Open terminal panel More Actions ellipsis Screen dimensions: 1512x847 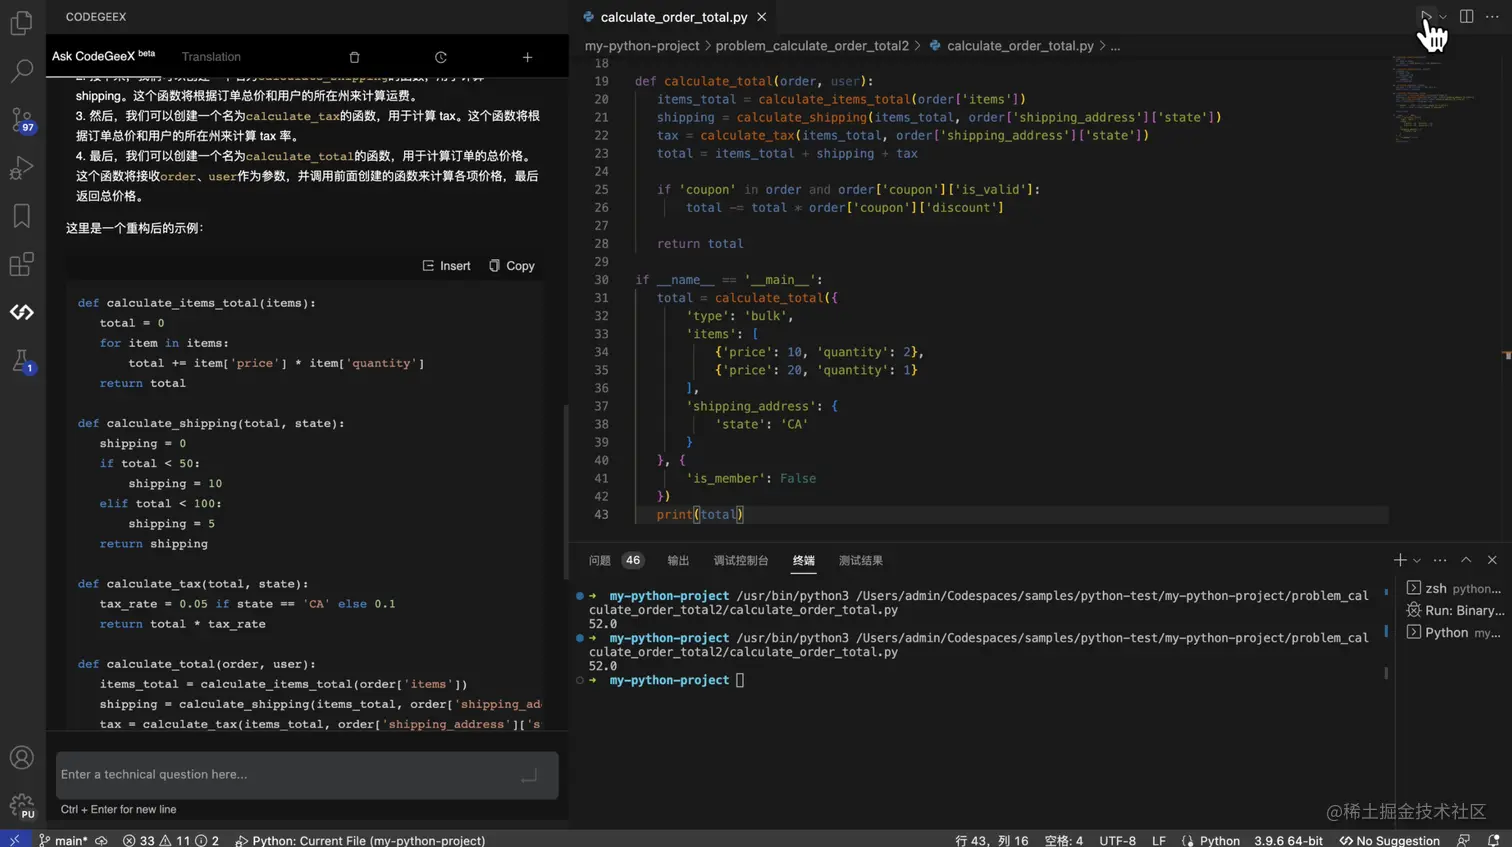click(x=1440, y=560)
